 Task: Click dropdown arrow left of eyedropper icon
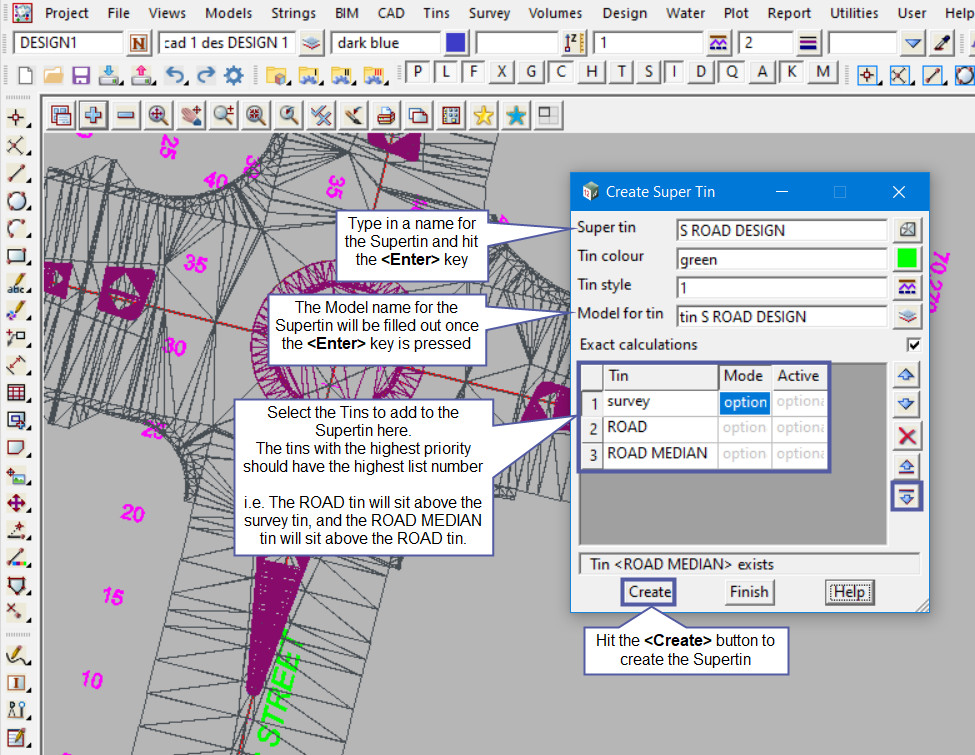912,43
